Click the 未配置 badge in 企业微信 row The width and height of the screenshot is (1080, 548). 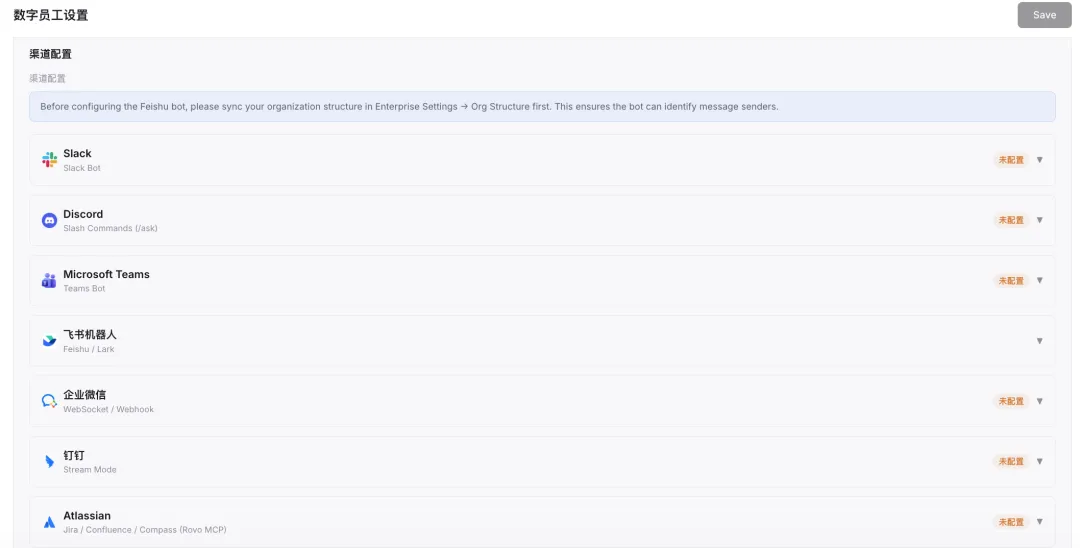pyautogui.click(x=1011, y=401)
